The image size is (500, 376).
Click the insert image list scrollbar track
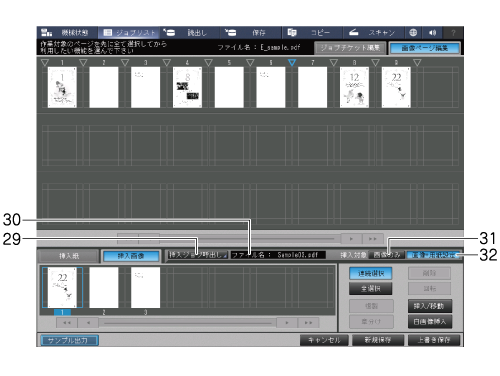188,323
